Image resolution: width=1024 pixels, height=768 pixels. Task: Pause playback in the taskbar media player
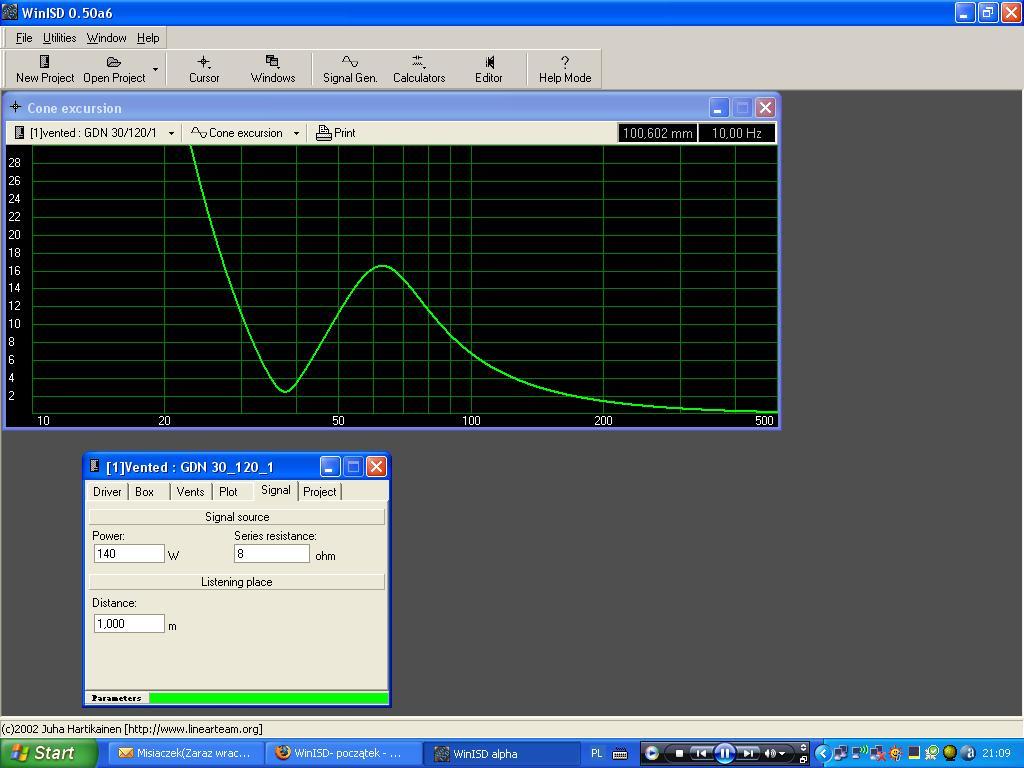(x=724, y=753)
